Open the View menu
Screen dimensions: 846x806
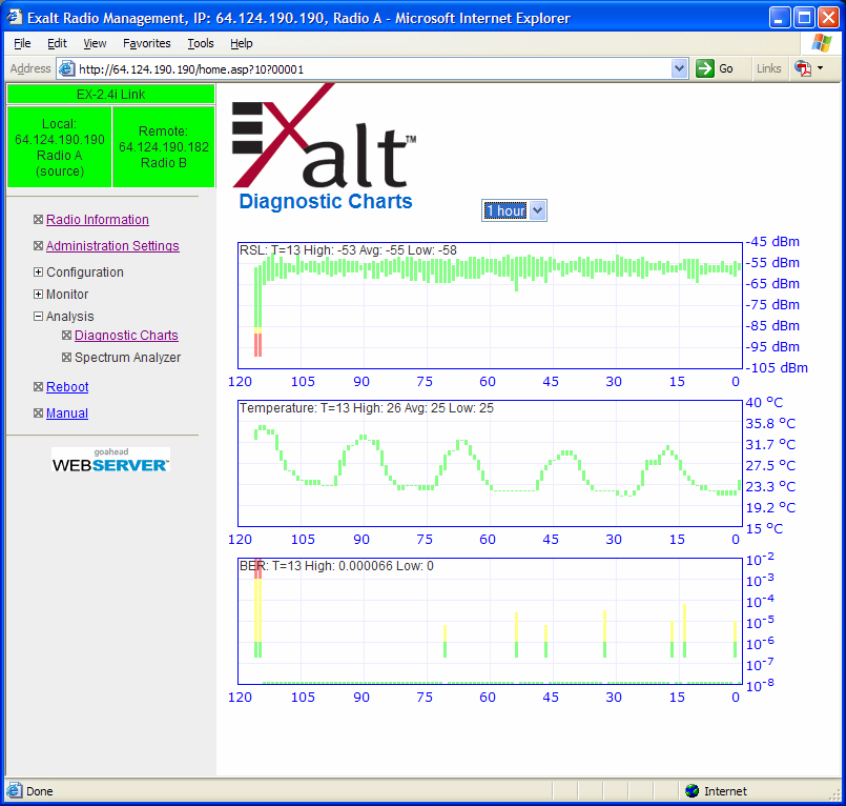(x=94, y=43)
